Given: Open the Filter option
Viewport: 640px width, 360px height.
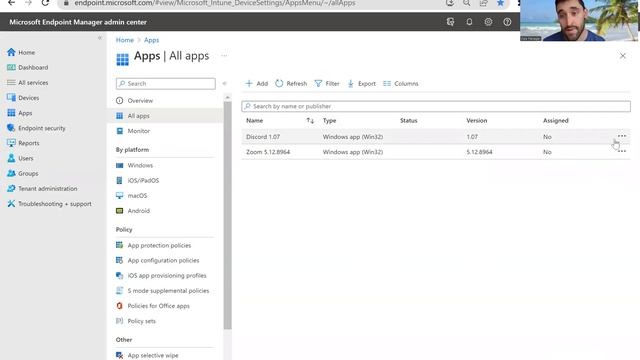Looking at the screenshot, I should point(327,83).
